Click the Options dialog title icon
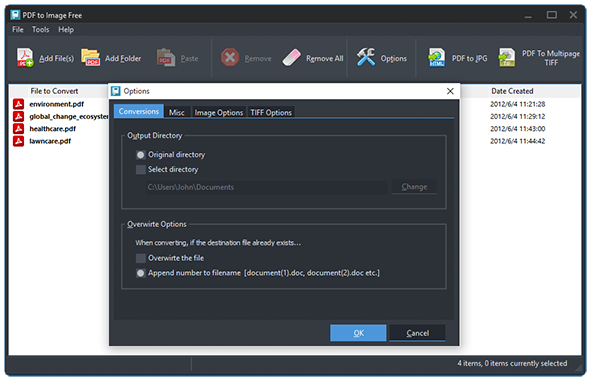 [116, 91]
